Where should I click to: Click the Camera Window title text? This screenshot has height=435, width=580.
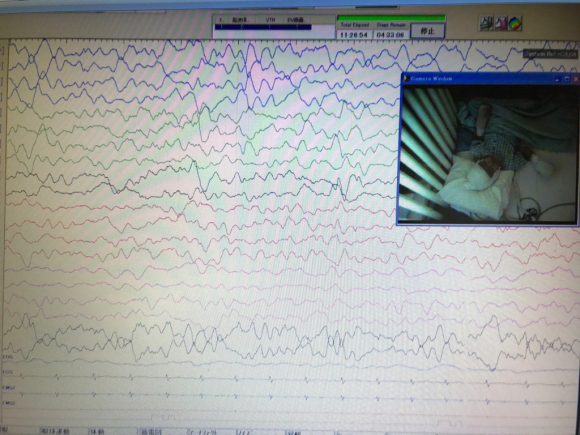click(432, 79)
